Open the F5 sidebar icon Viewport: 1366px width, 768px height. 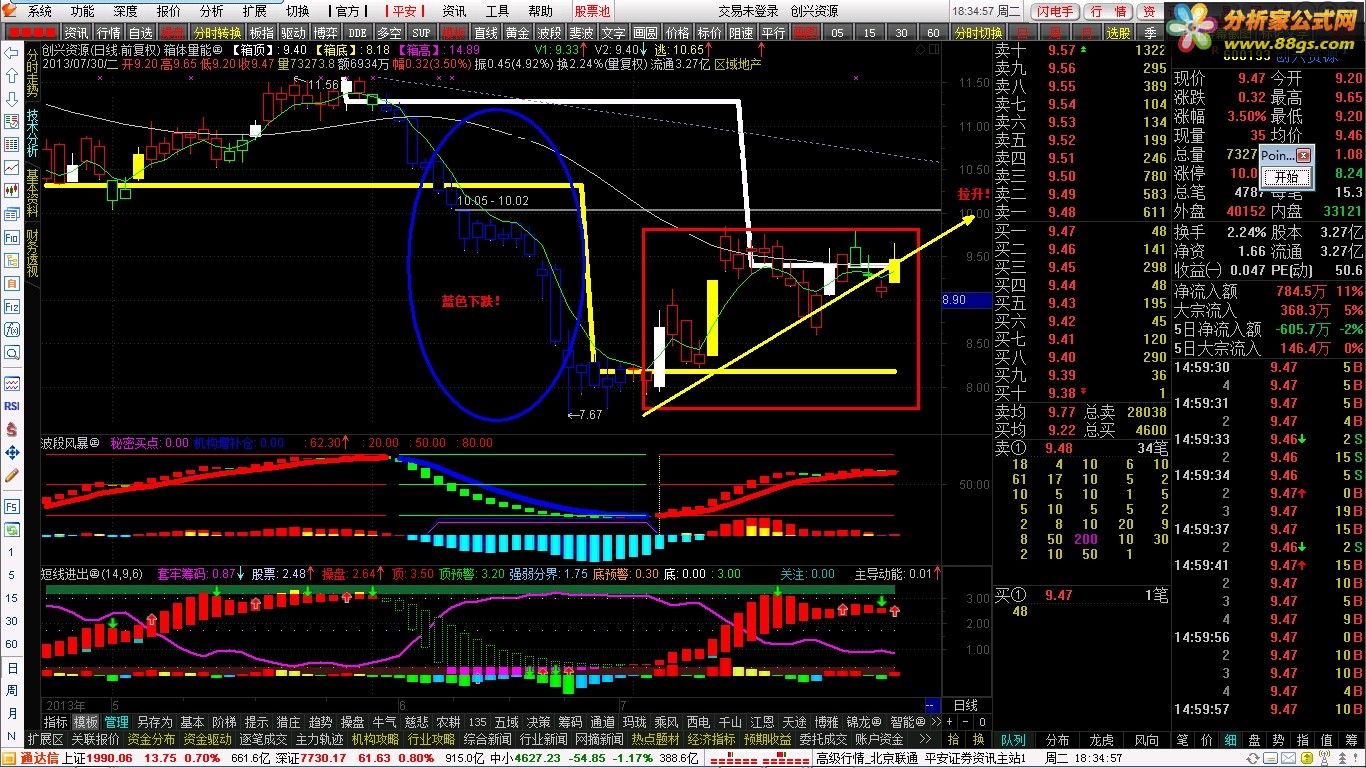(x=12, y=507)
